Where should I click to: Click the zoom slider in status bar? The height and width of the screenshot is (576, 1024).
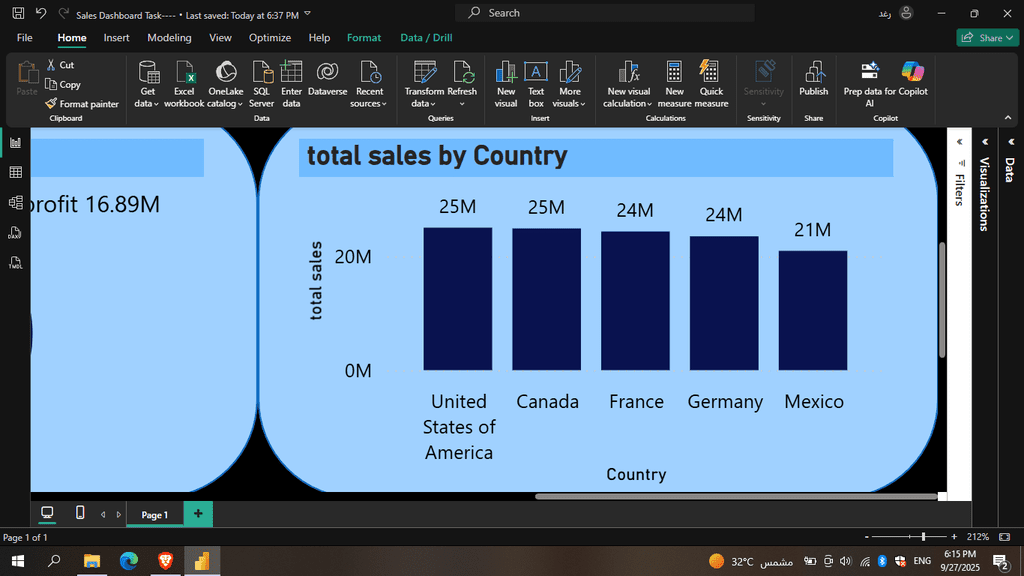(923, 537)
